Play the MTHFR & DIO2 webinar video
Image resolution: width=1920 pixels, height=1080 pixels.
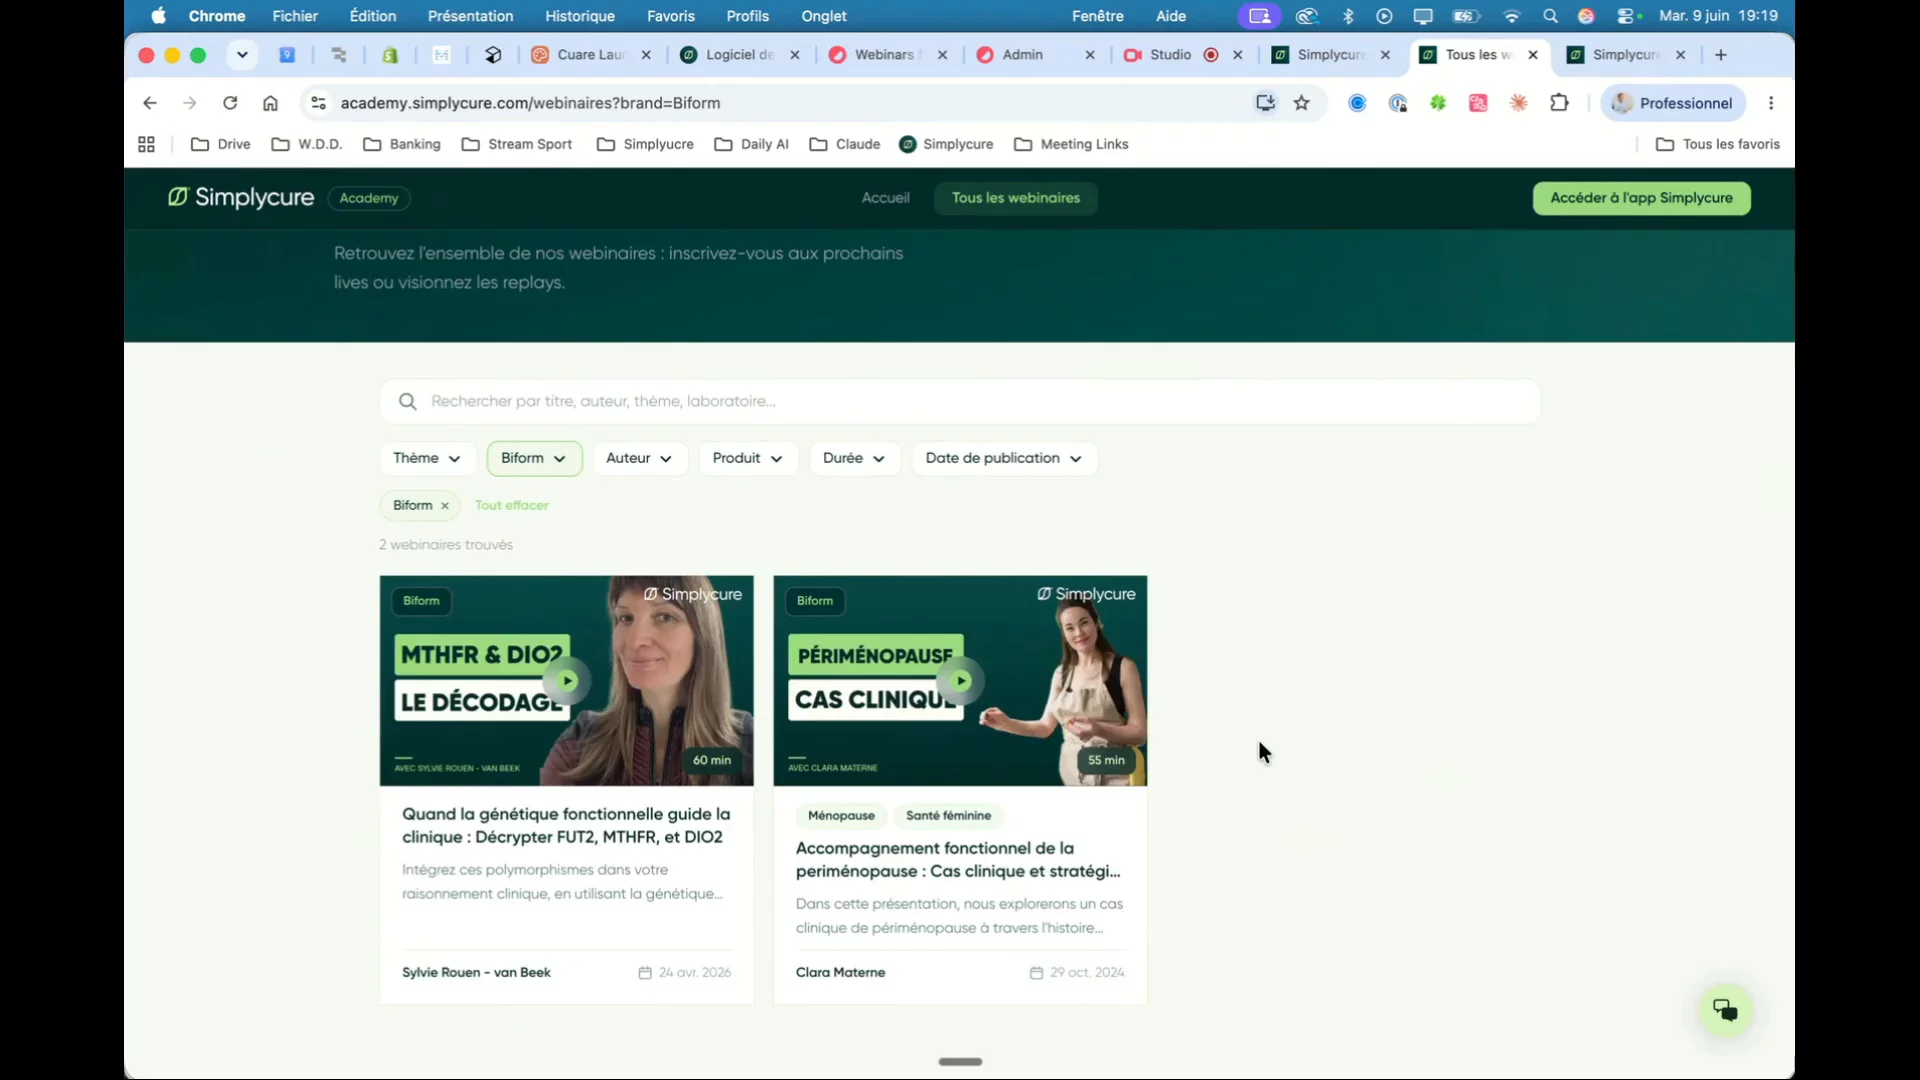[567, 681]
